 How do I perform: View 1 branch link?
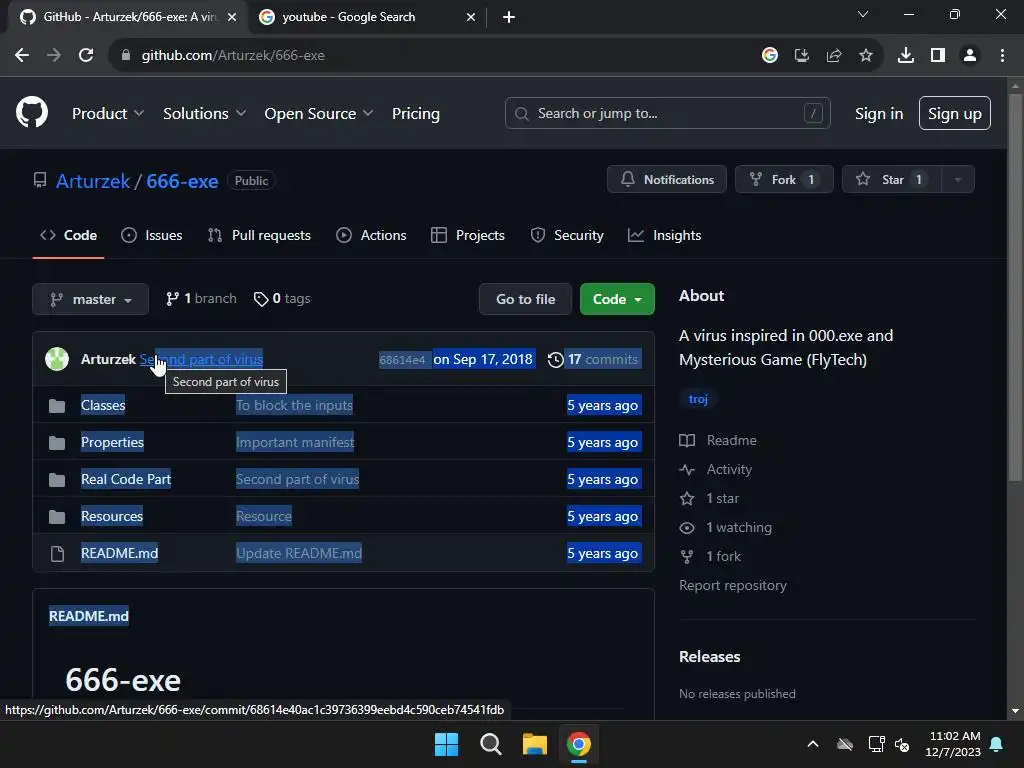201,298
